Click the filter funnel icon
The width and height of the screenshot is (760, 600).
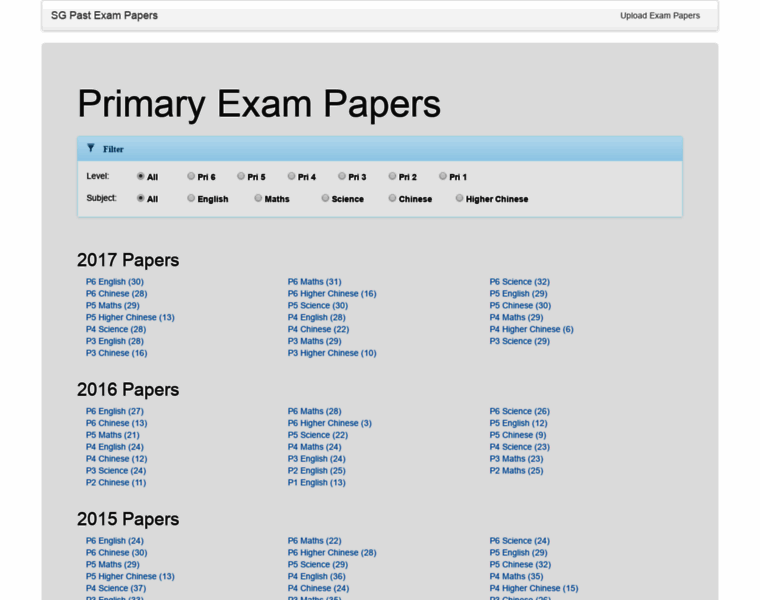91,148
